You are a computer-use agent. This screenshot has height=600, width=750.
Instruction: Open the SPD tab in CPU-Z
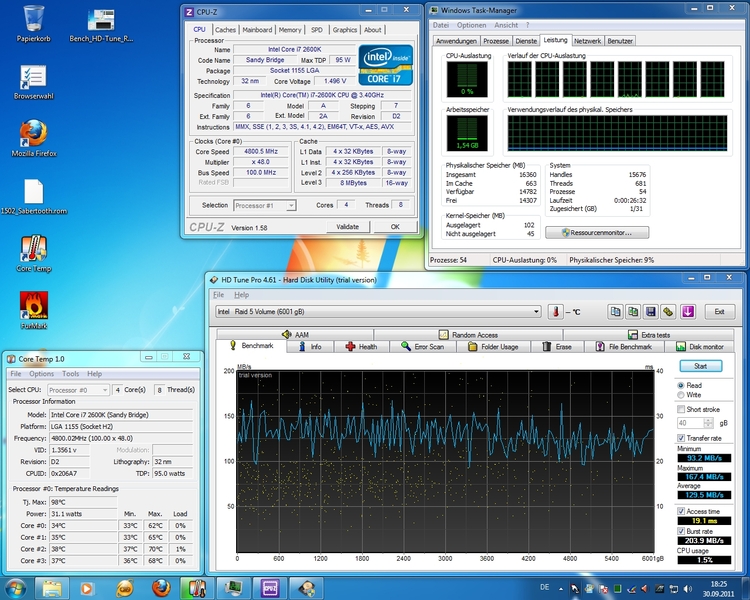(317, 30)
